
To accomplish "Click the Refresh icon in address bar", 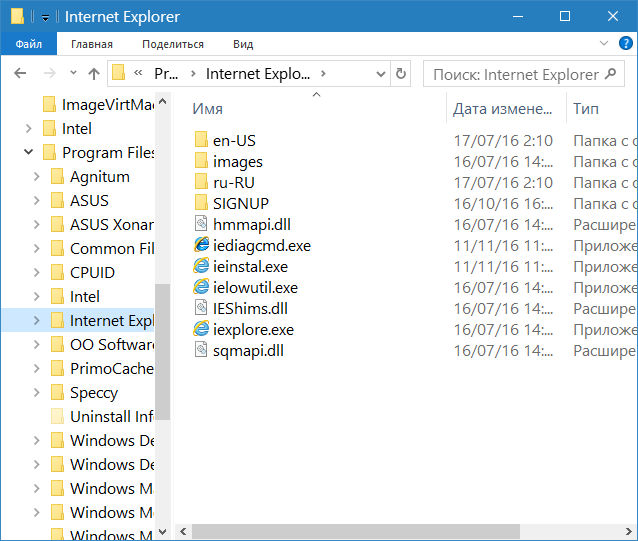I will point(401,74).
